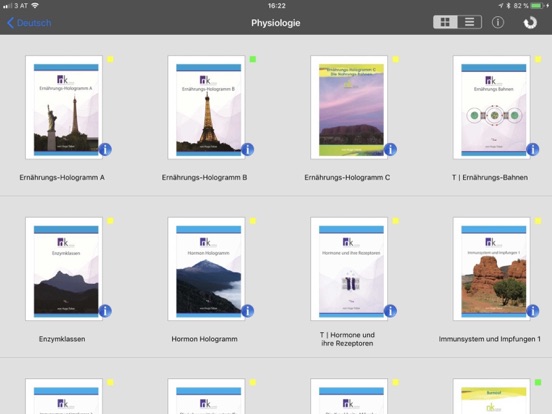Tap the refresh sync icon
This screenshot has width=552, height=414.
point(530,23)
